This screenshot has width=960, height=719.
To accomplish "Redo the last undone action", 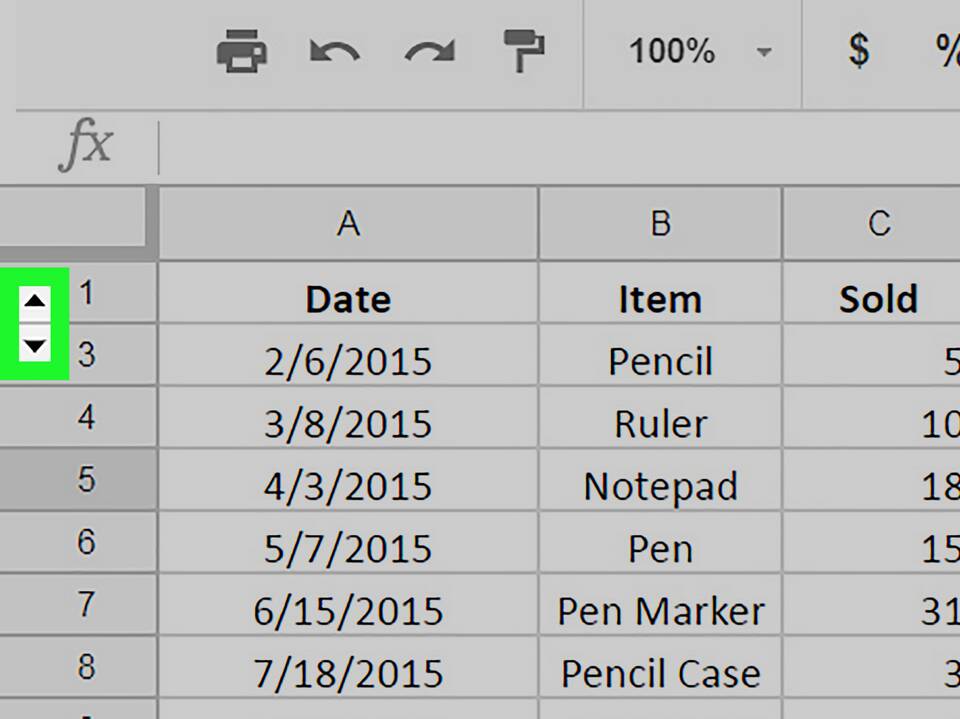I will [430, 51].
